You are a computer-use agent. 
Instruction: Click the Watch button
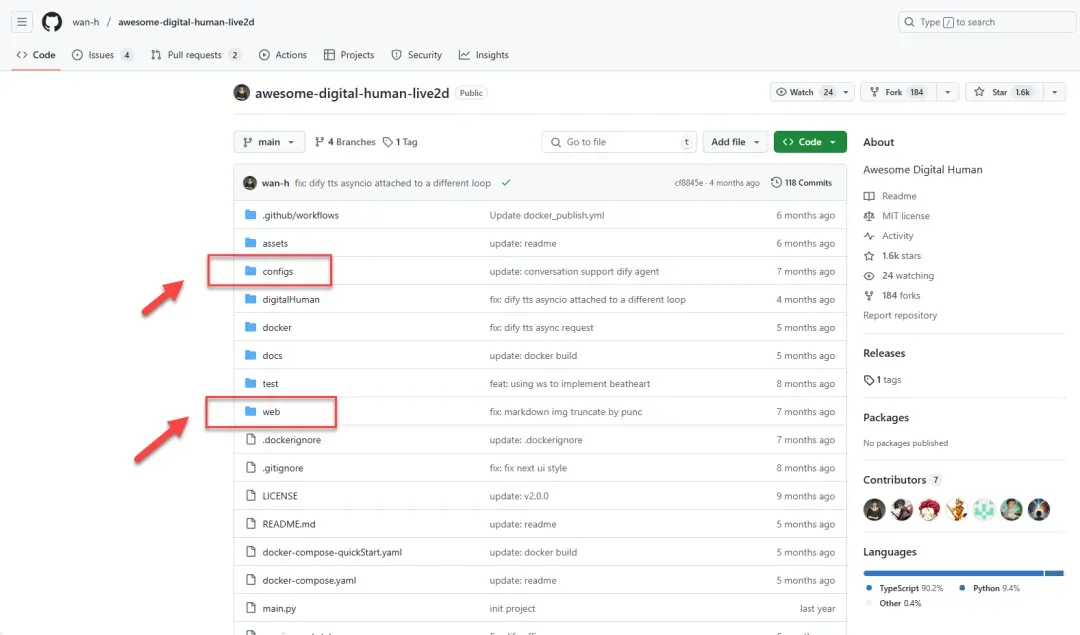803,92
